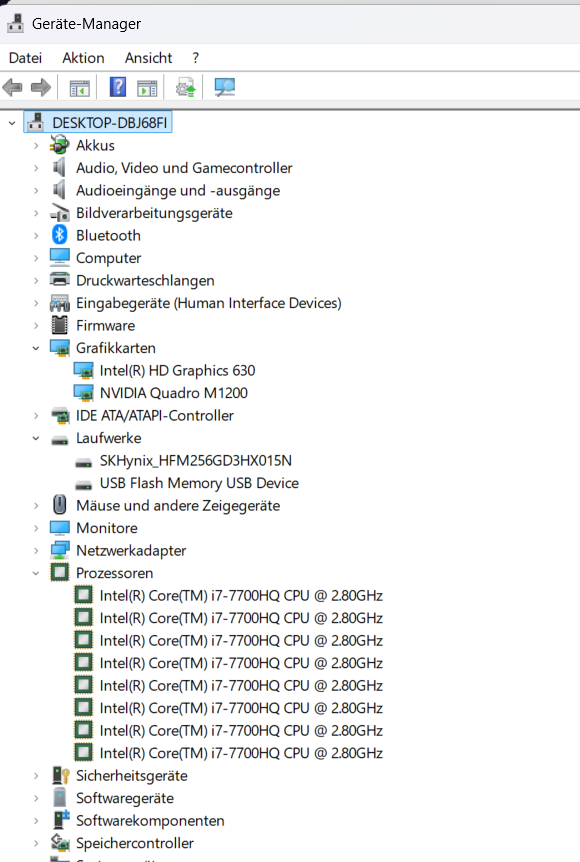Click scan for hardware changes icon
The image size is (580, 862).
pos(224,87)
